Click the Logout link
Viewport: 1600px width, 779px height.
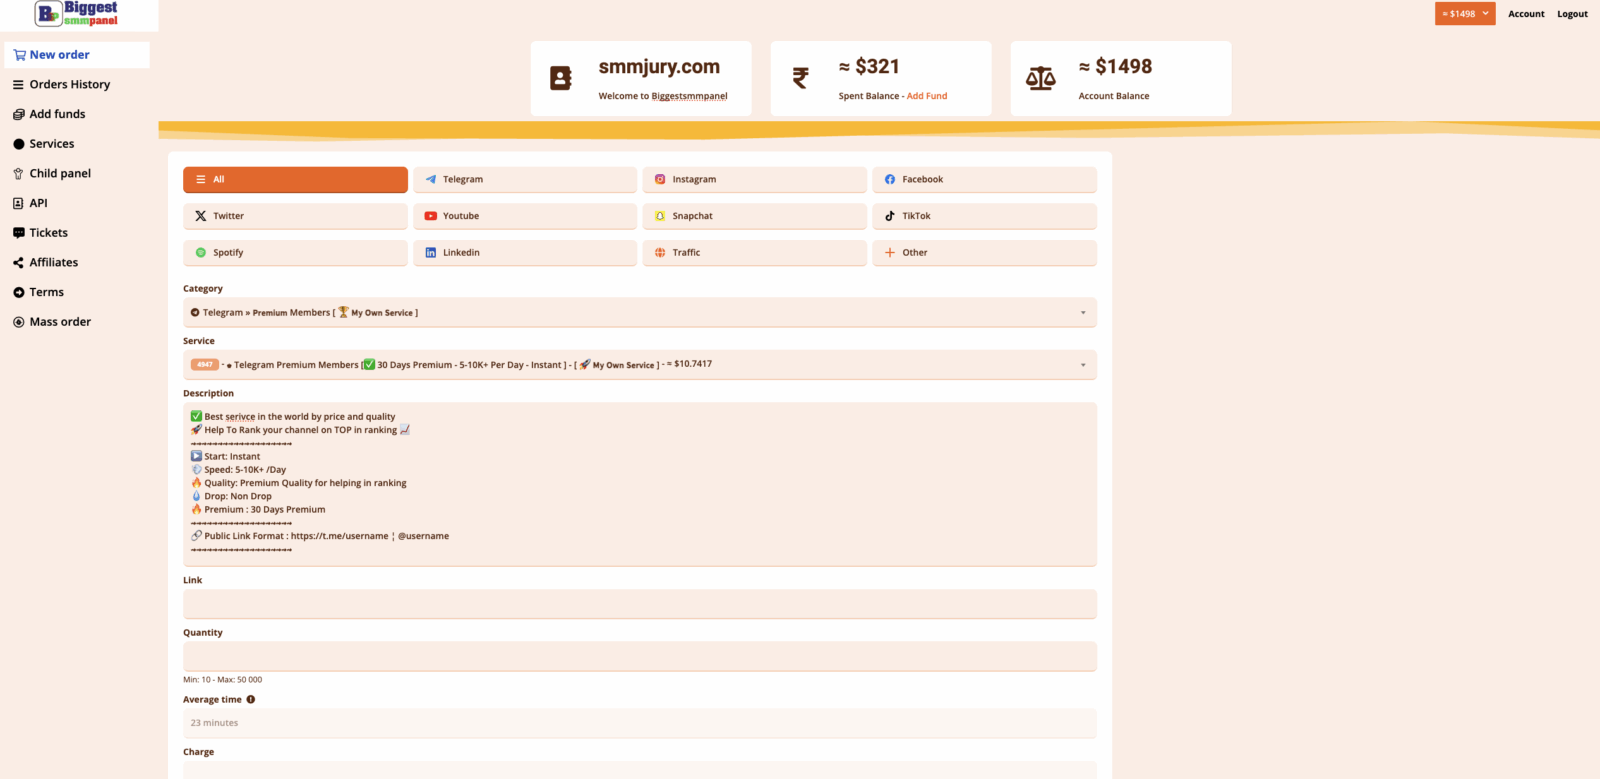tap(1572, 14)
